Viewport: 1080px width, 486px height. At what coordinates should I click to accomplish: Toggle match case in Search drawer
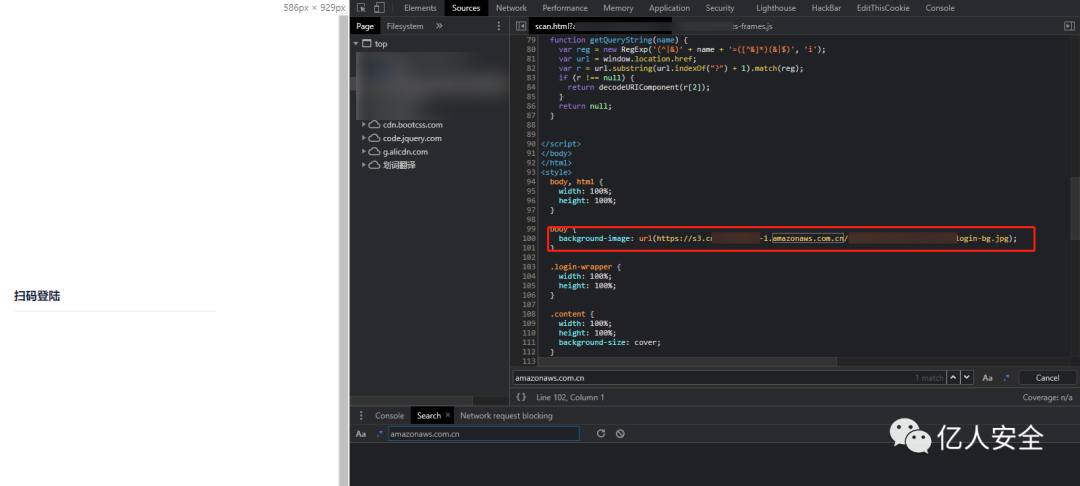361,434
